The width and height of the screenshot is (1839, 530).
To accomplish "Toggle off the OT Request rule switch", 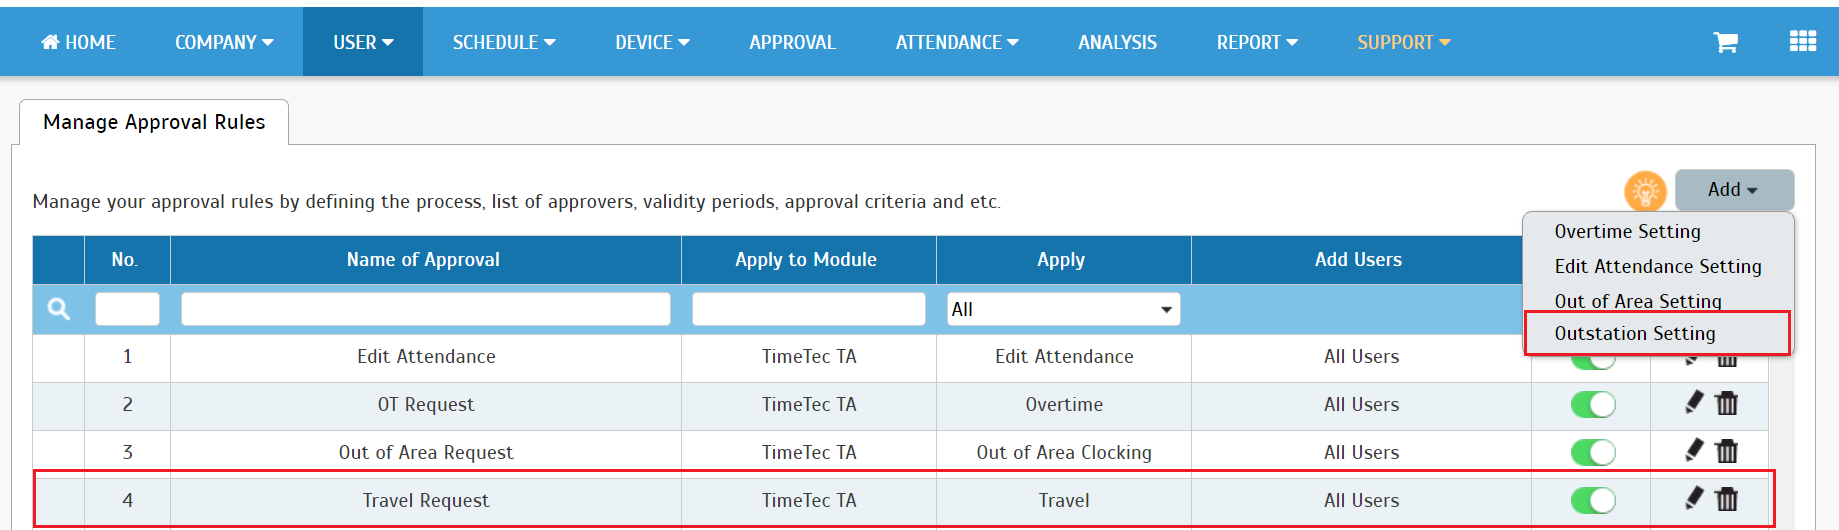I will [x=1593, y=404].
